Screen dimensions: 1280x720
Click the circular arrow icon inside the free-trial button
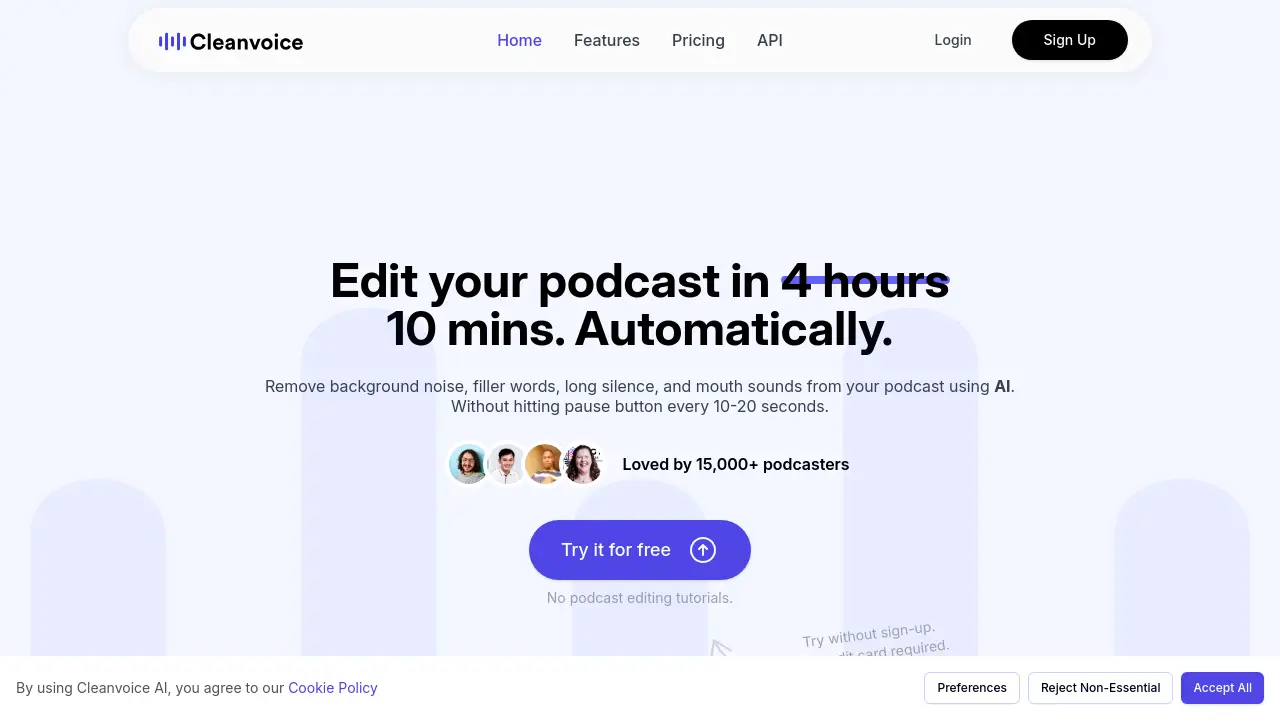click(x=703, y=550)
